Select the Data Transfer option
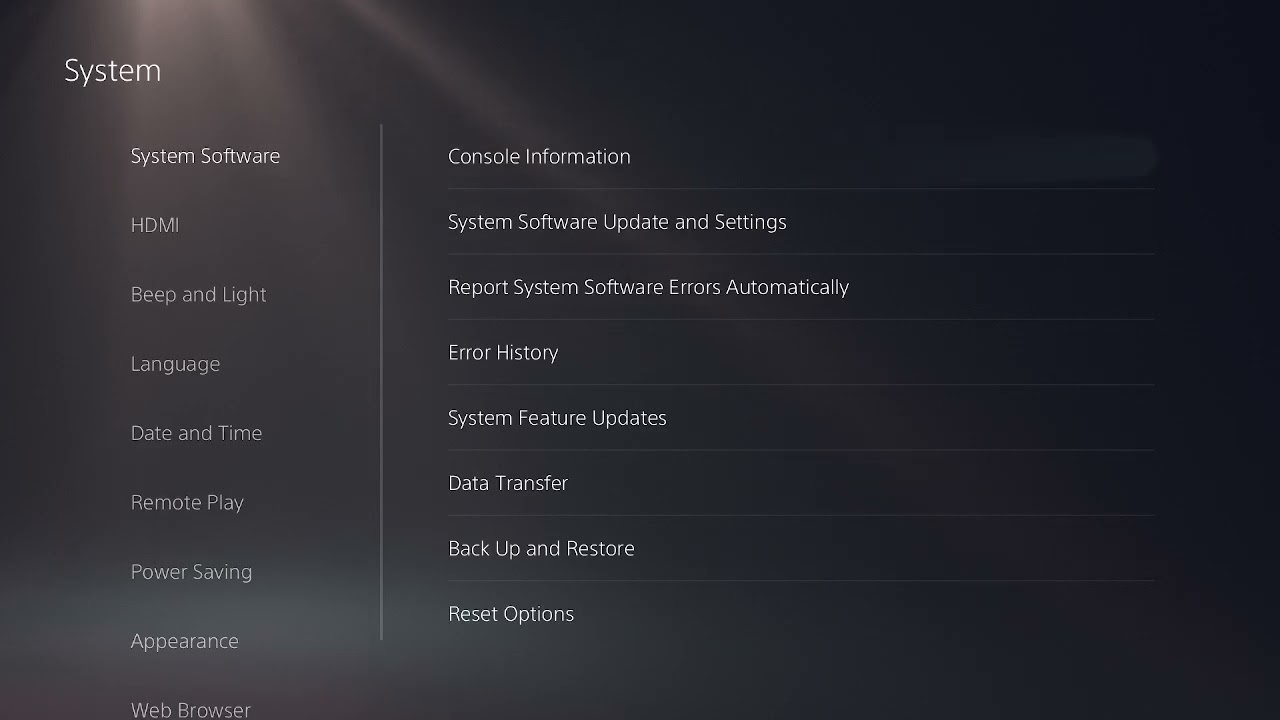 click(x=801, y=483)
